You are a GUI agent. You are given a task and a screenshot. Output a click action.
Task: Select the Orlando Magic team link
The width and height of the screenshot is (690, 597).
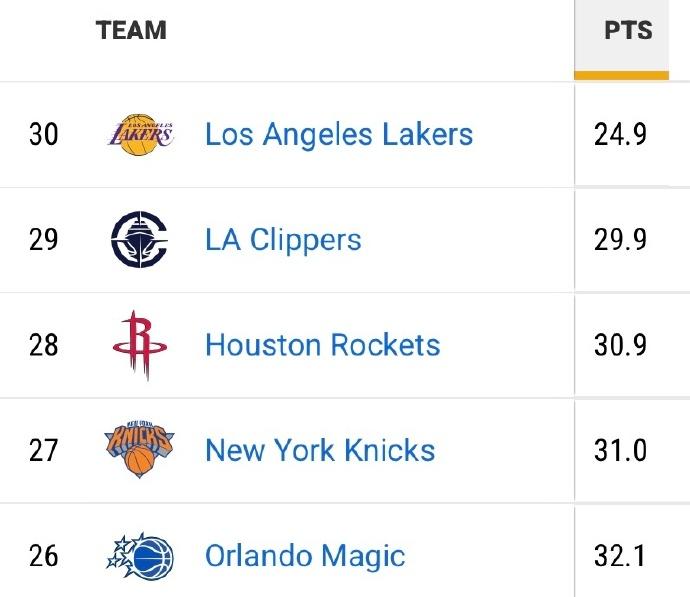click(x=305, y=555)
